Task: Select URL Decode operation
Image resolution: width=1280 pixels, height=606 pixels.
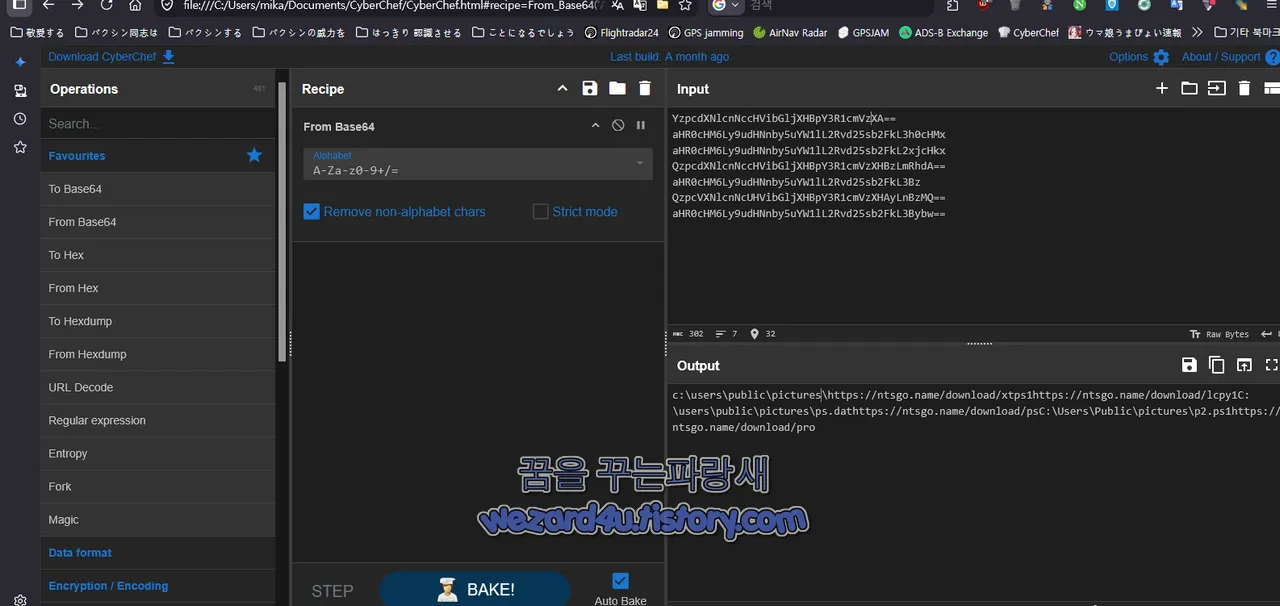Action: pyautogui.click(x=157, y=387)
